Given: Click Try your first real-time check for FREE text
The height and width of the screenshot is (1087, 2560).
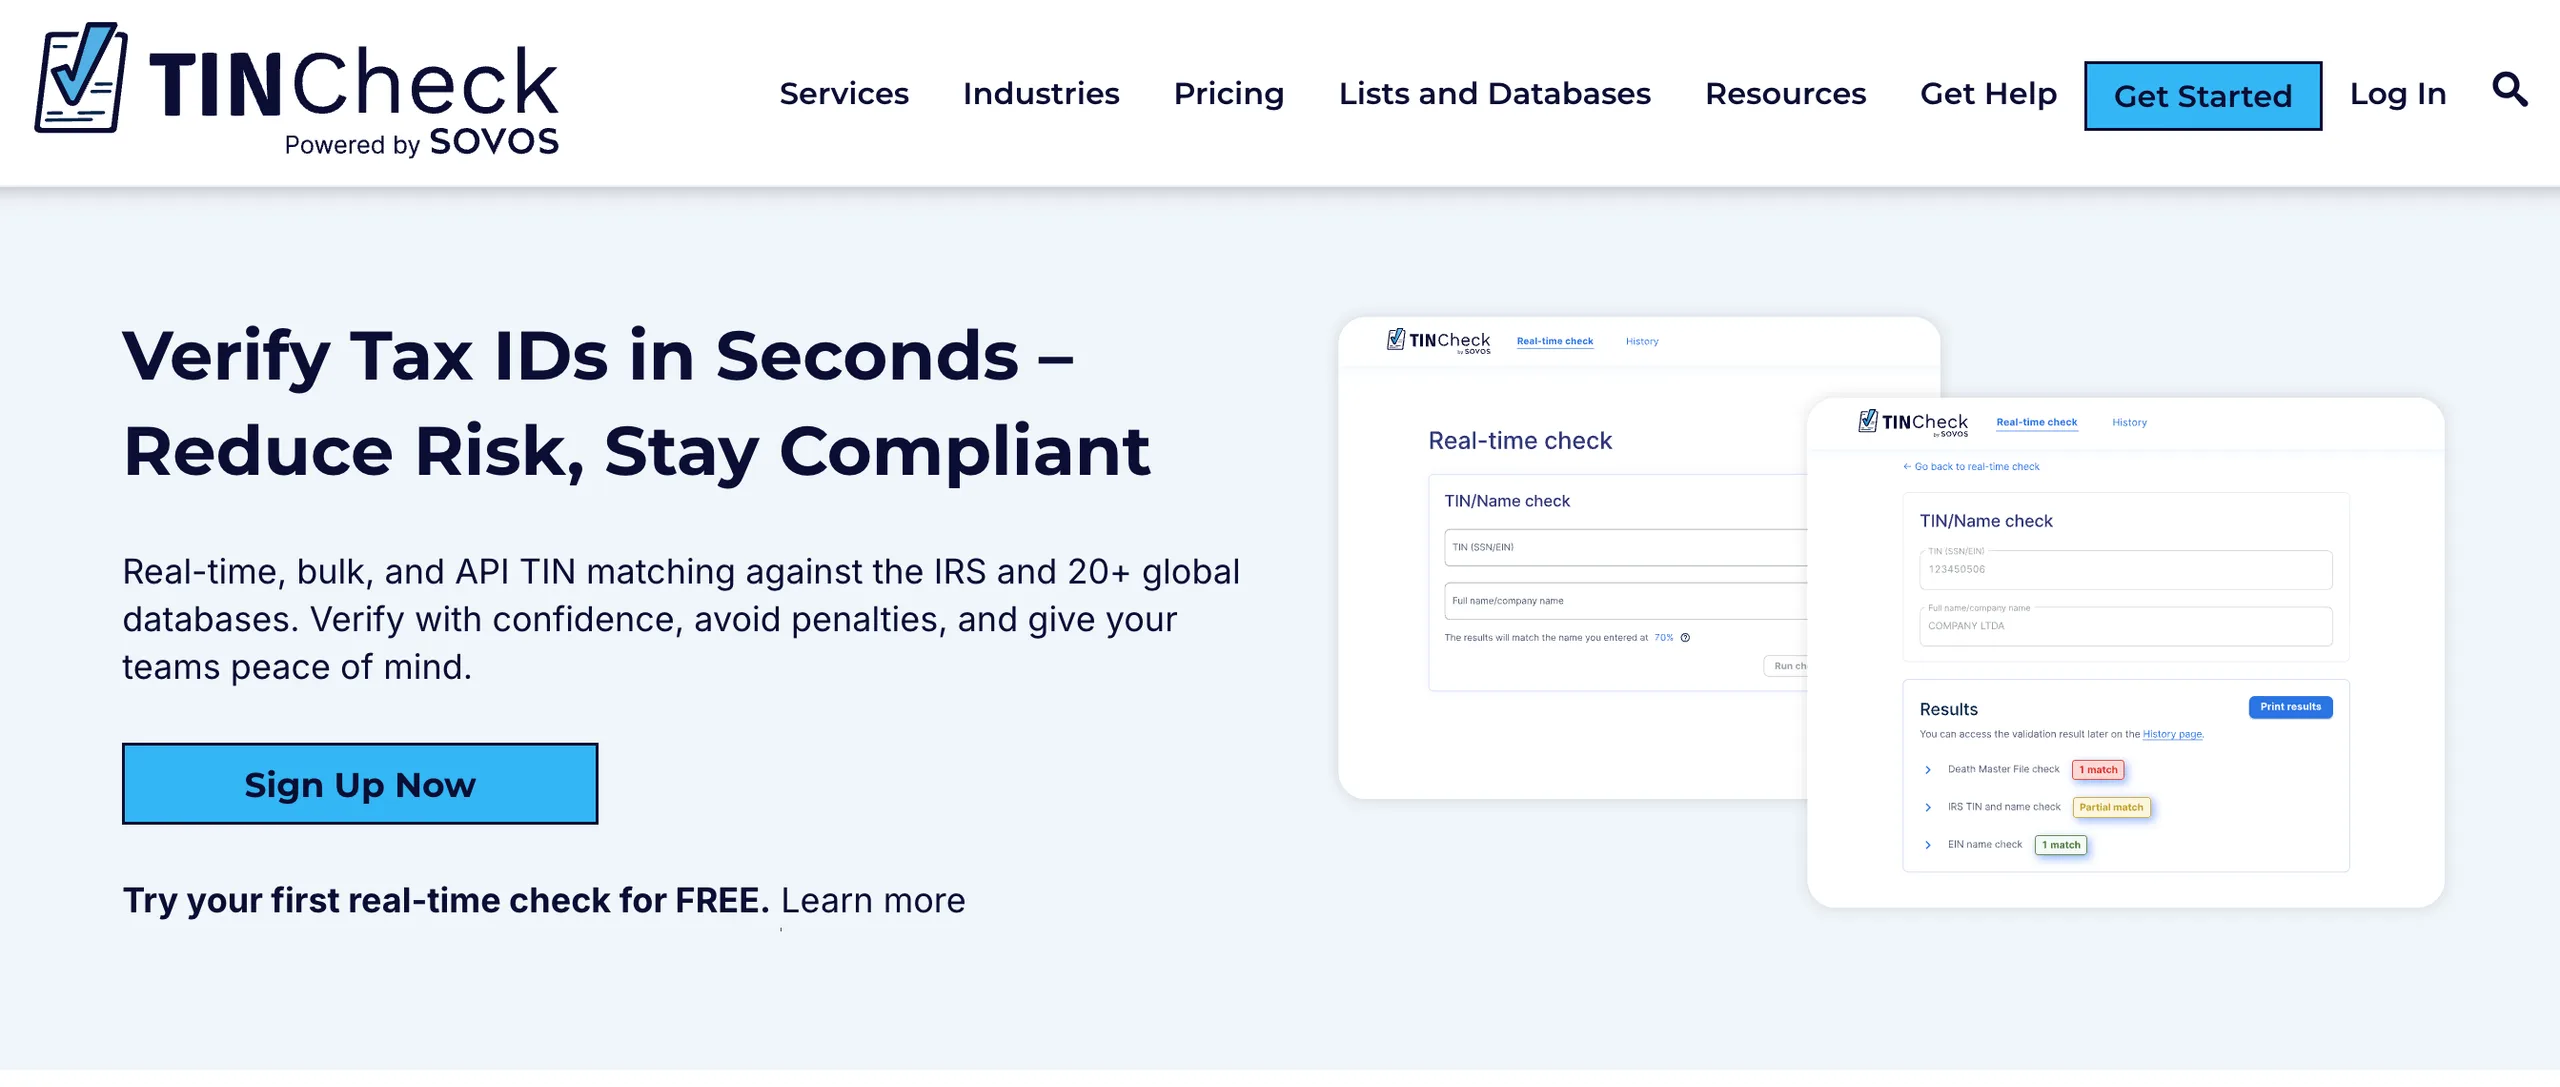Looking at the screenshot, I should pyautogui.click(x=446, y=900).
